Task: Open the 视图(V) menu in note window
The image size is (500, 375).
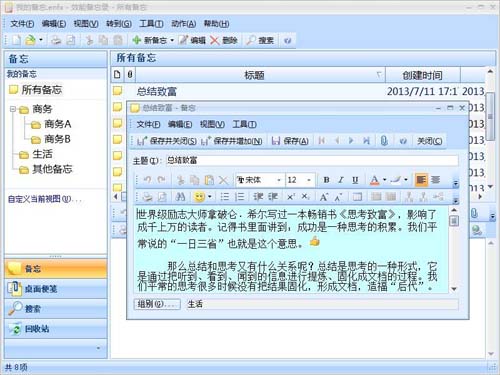Action: [212, 124]
